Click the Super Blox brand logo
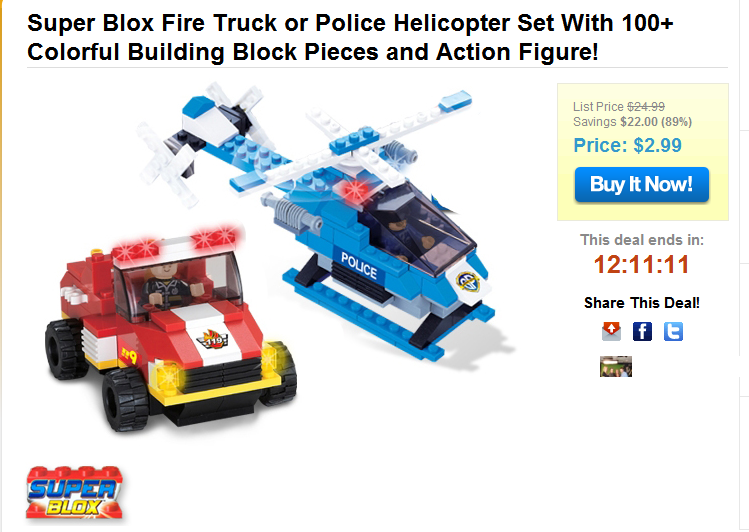The height and width of the screenshot is (532, 749). click(75, 493)
